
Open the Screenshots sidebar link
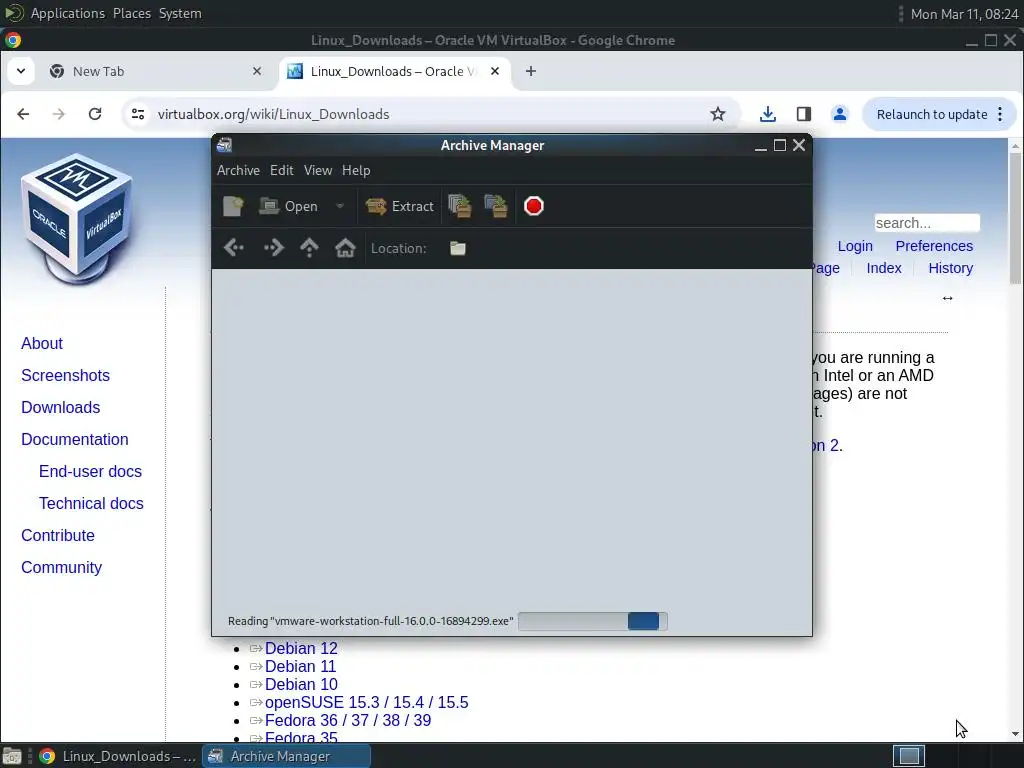[x=65, y=376]
